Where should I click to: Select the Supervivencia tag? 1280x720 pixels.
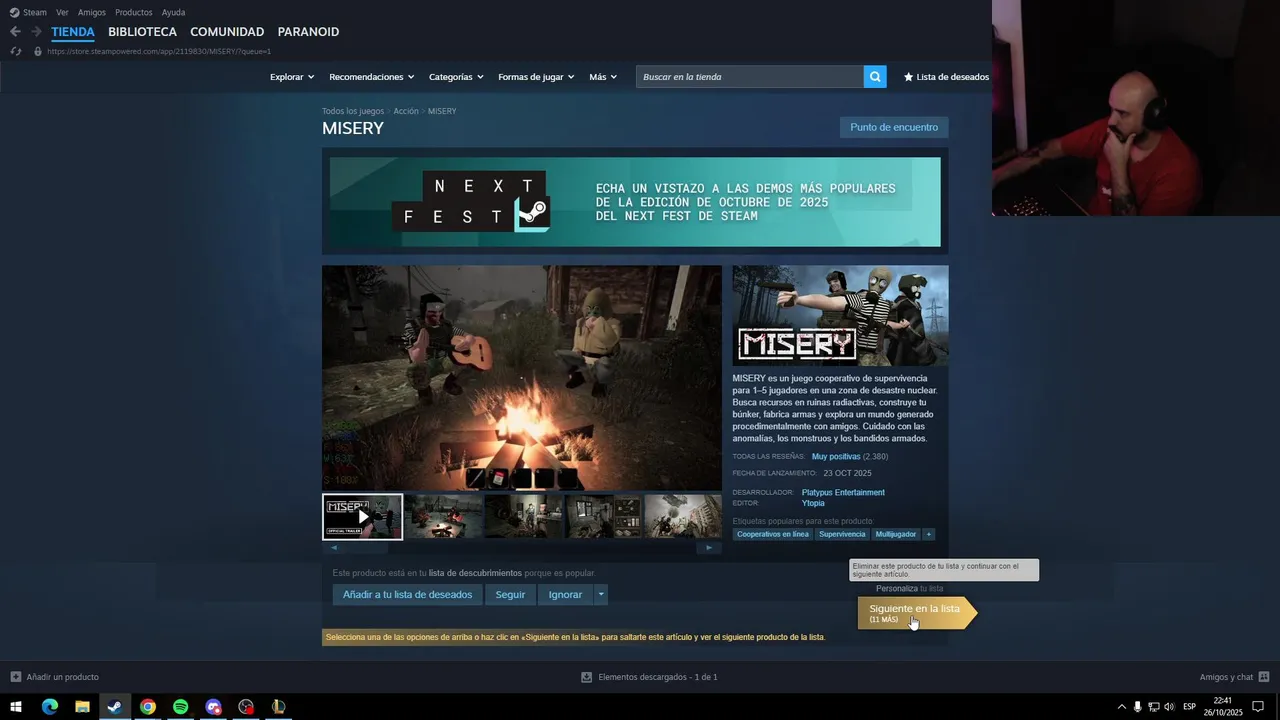pyautogui.click(x=842, y=534)
